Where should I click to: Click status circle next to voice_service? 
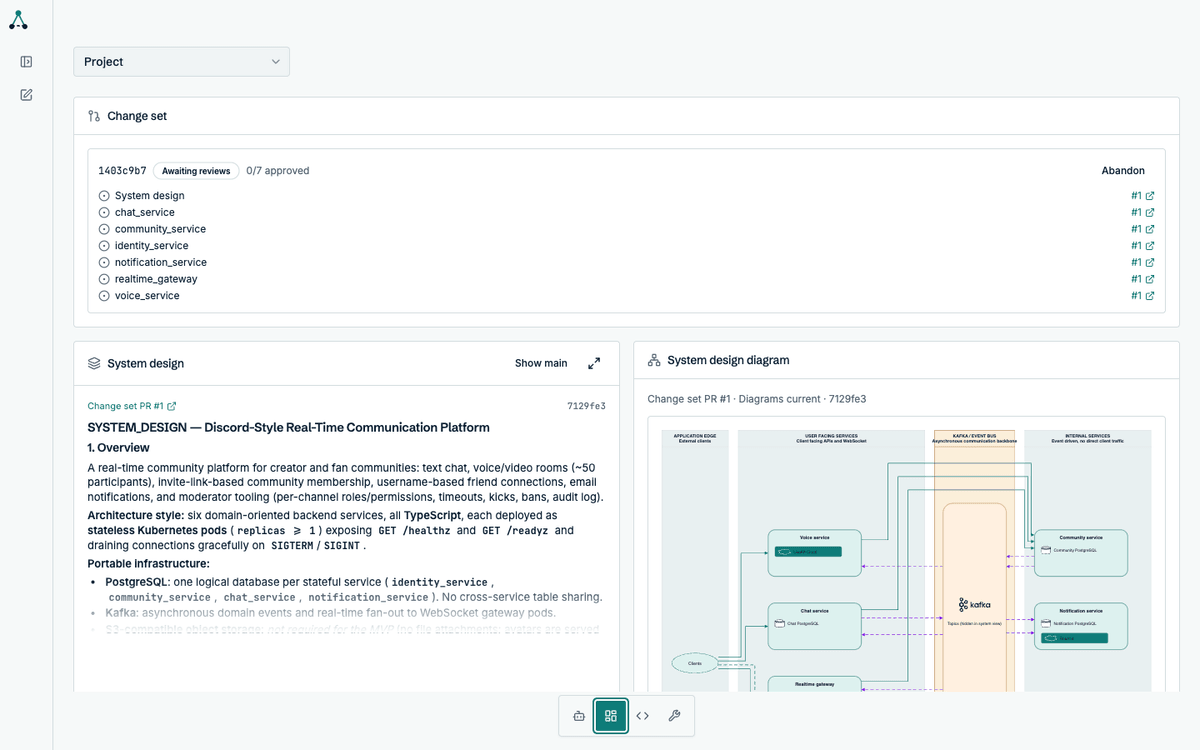[x=104, y=296]
